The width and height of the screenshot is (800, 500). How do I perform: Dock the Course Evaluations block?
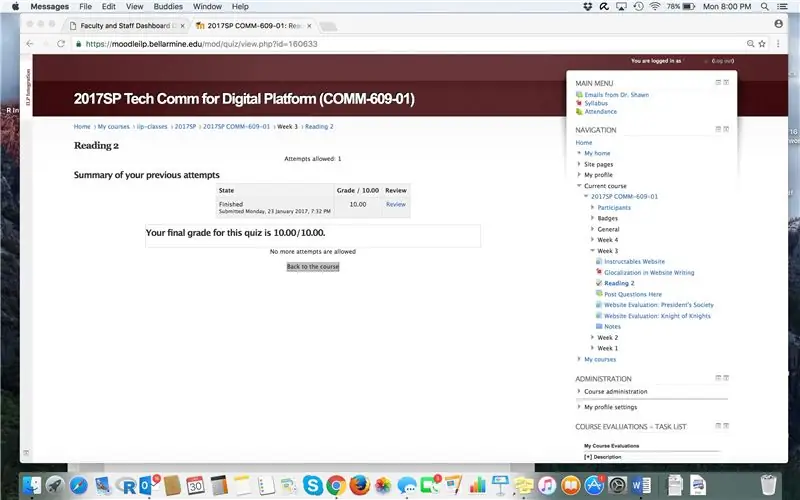[x=727, y=426]
